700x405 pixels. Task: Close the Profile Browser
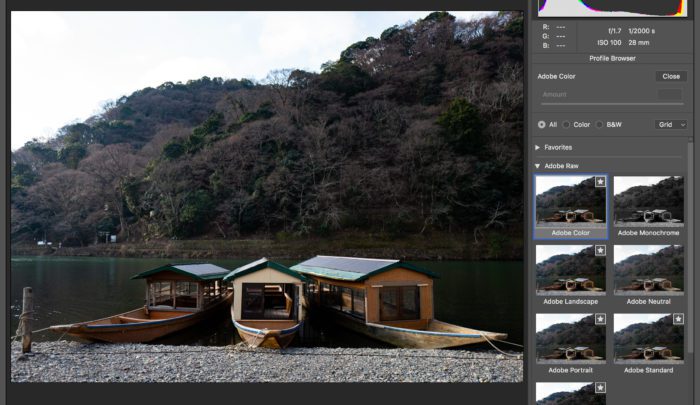tap(671, 76)
